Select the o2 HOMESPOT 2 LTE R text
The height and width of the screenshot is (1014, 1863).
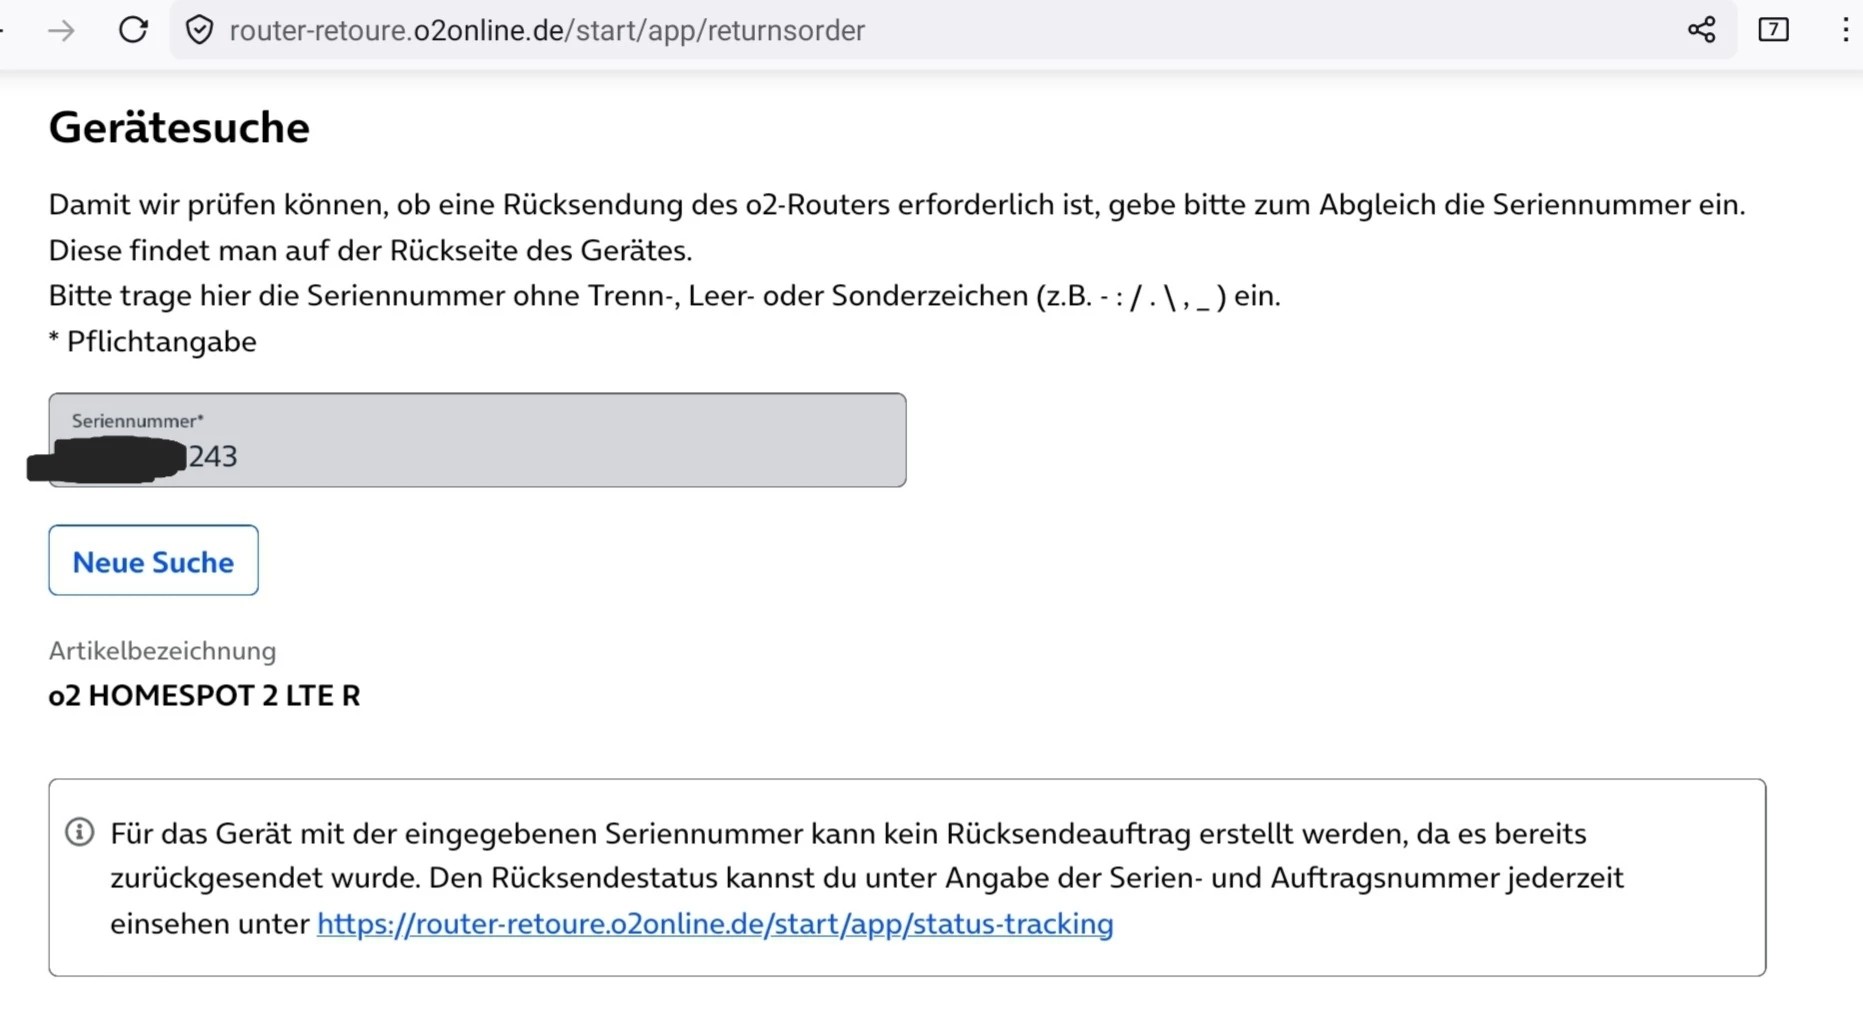[x=204, y=696]
